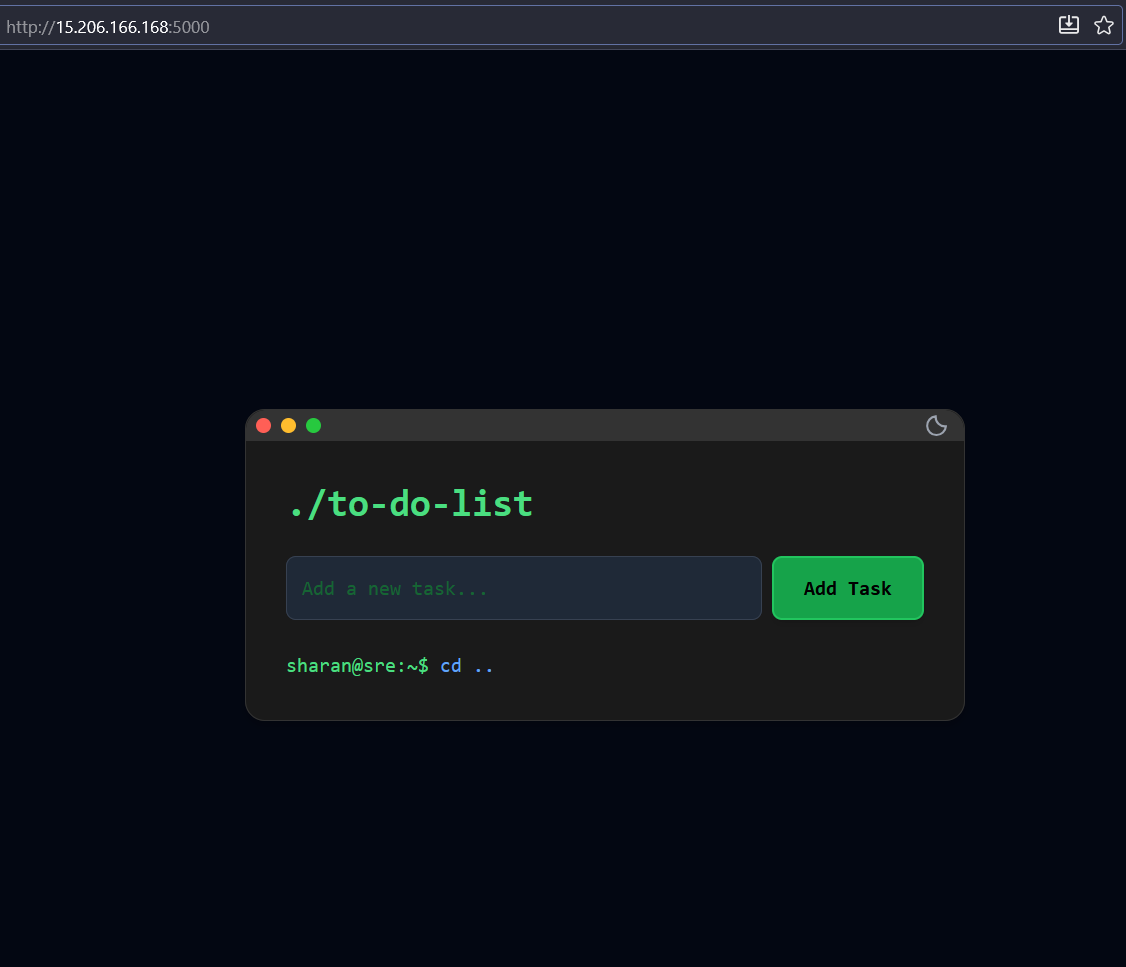Viewport: 1126px width, 967px height.
Task: Click the red dot in the card header
Action: 264,426
